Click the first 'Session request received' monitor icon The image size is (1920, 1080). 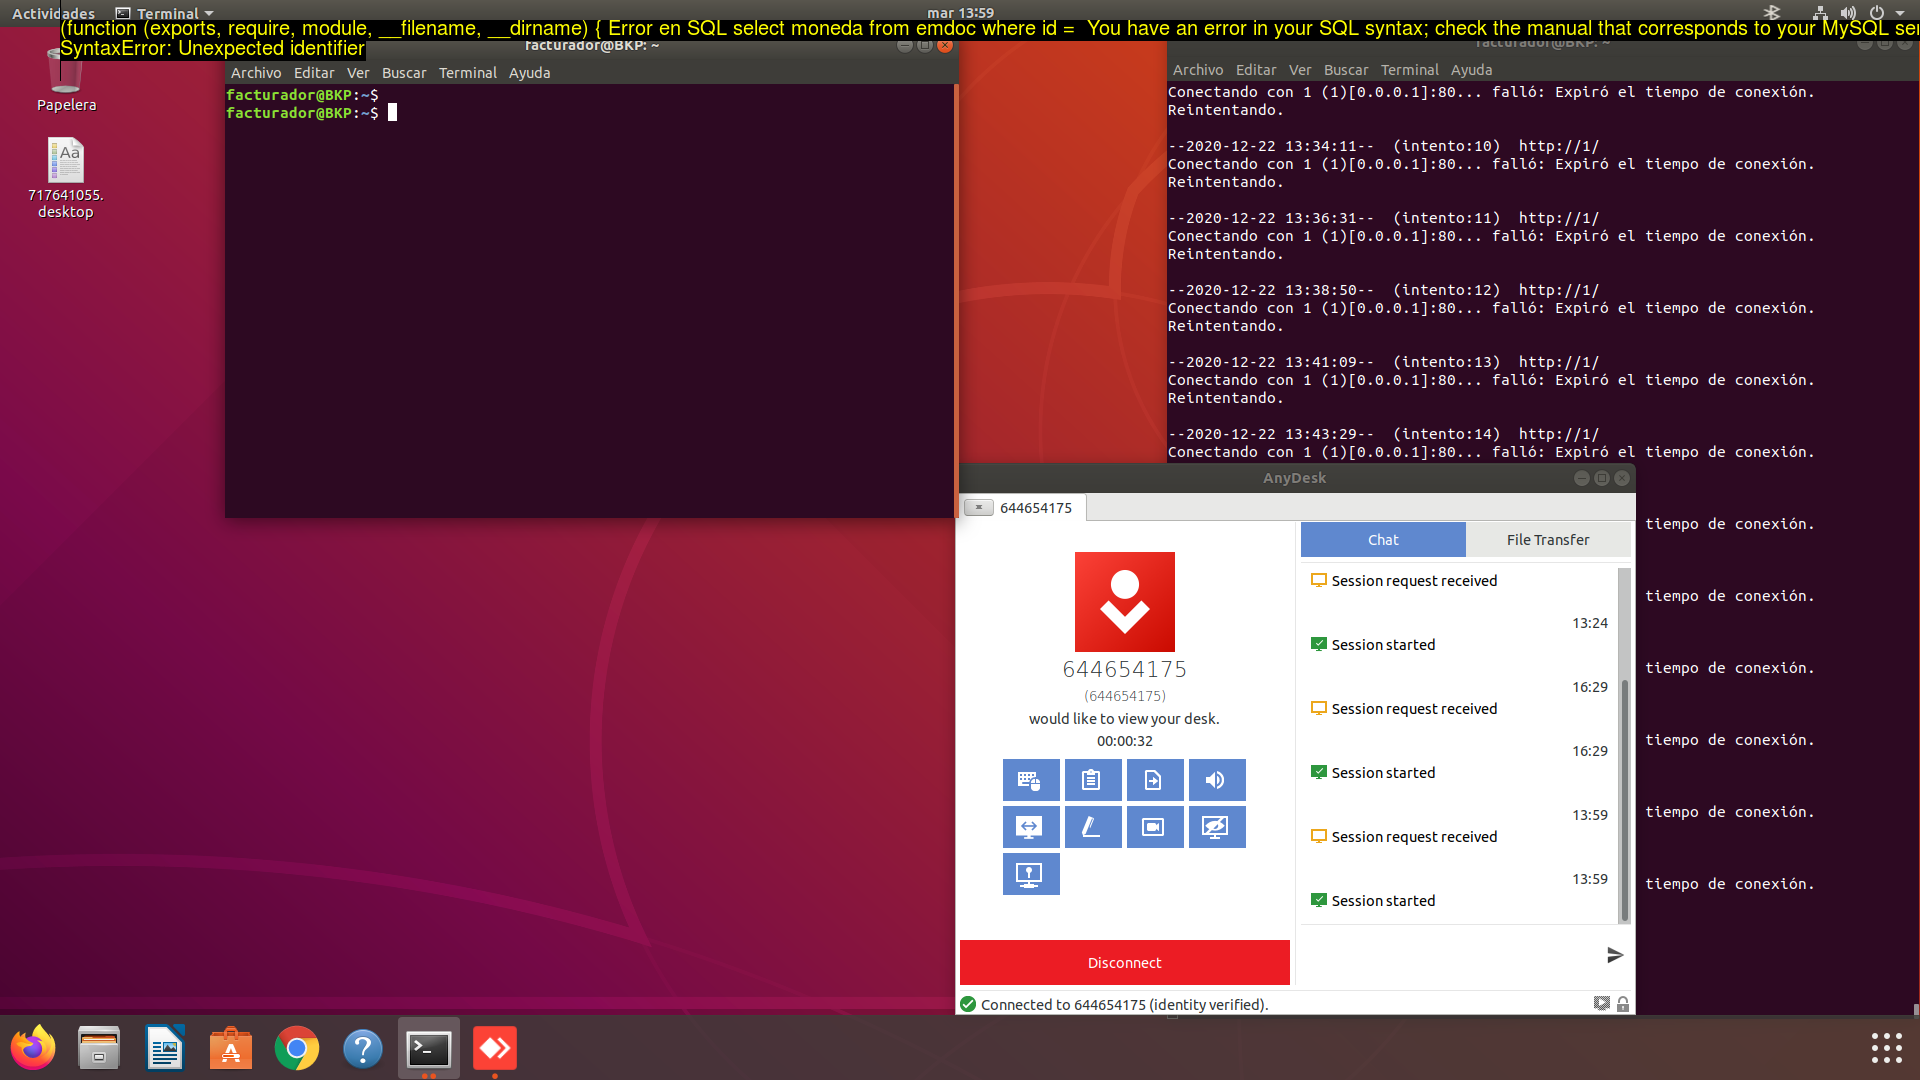click(1319, 580)
